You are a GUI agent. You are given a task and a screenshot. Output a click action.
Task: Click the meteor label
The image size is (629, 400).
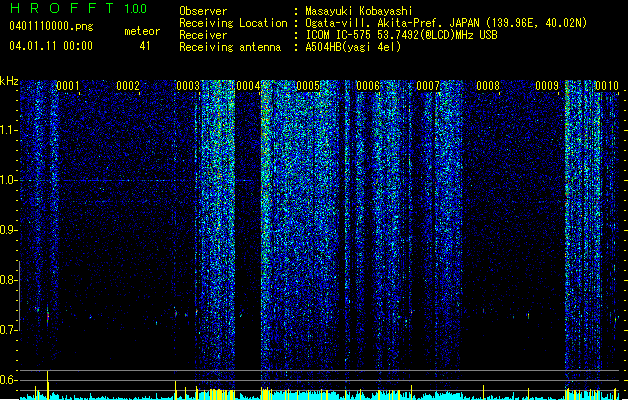point(142,31)
